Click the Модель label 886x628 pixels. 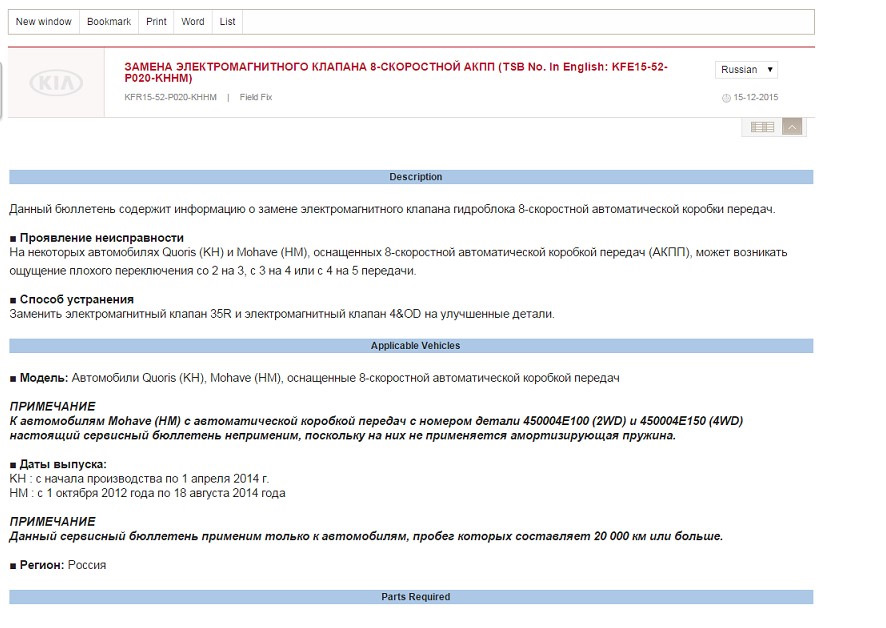[44, 378]
